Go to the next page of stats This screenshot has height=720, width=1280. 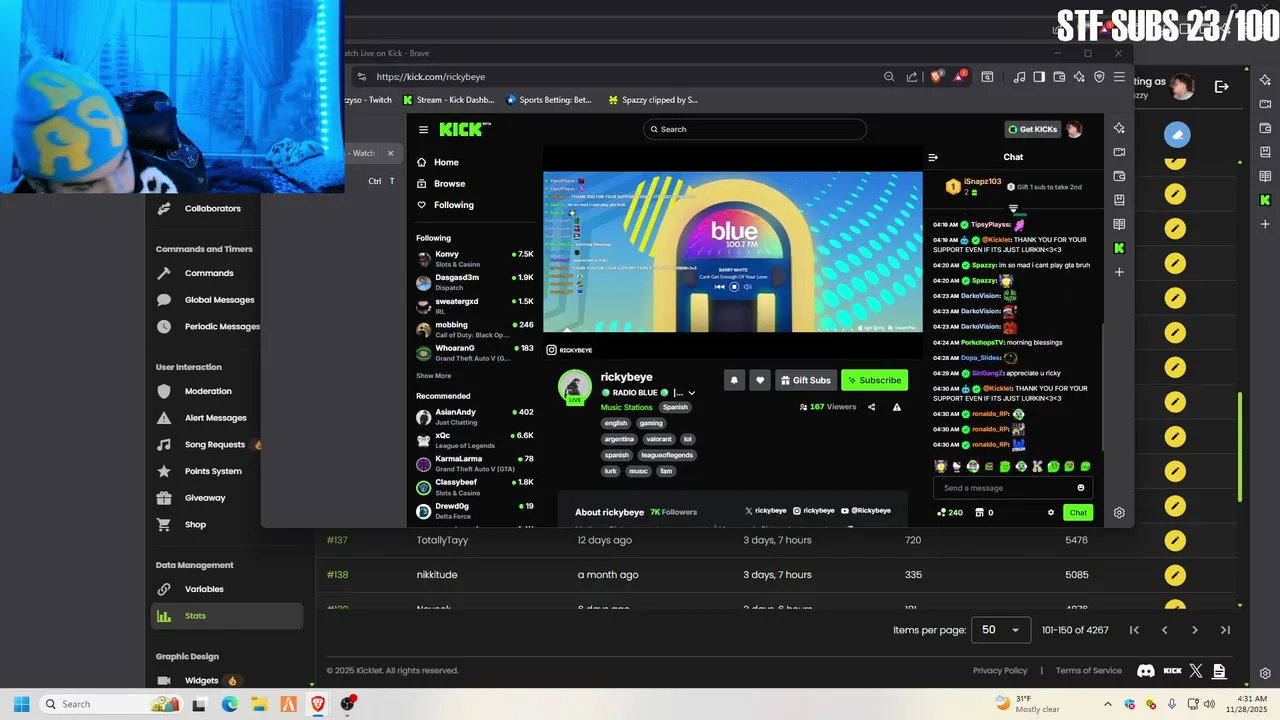1194,630
